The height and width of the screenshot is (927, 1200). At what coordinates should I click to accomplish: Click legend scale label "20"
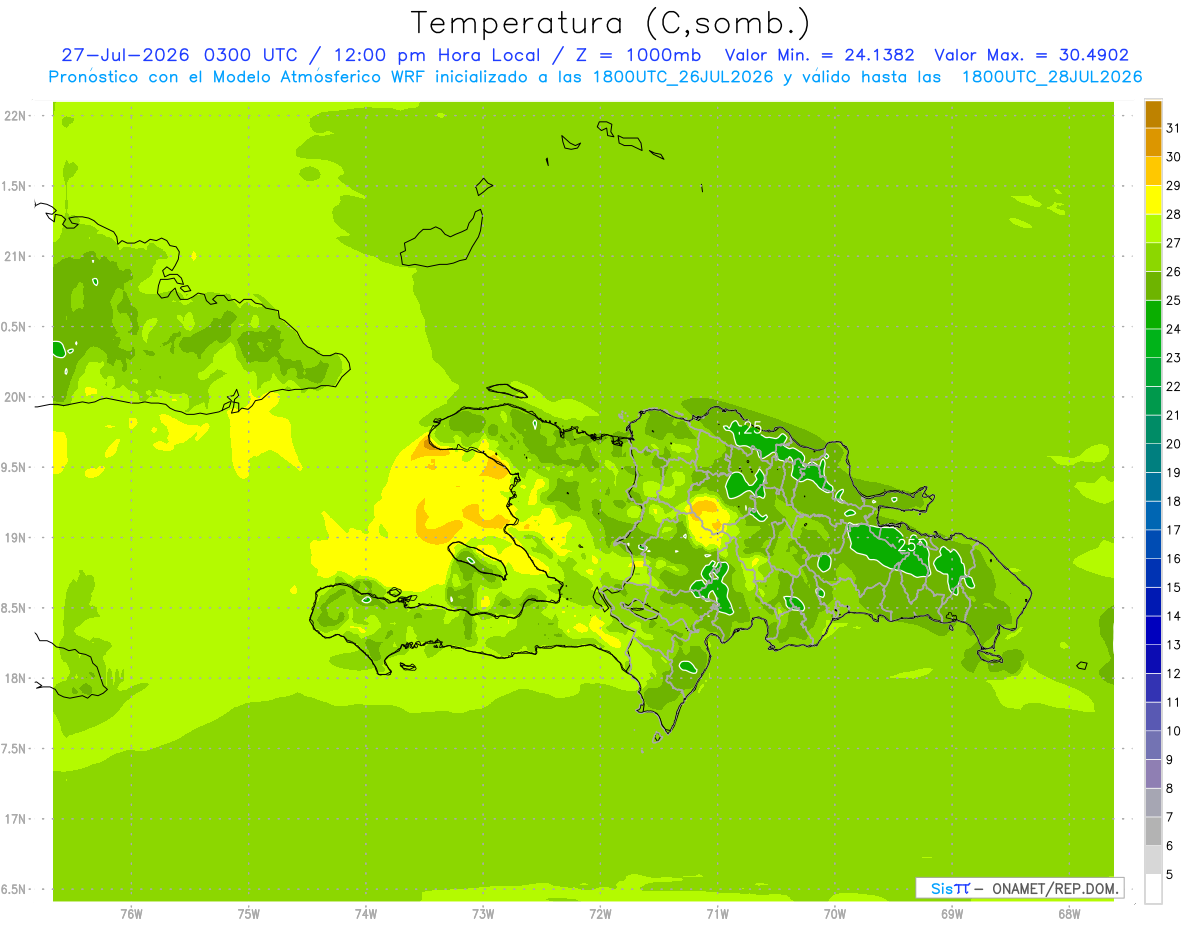click(x=1173, y=444)
